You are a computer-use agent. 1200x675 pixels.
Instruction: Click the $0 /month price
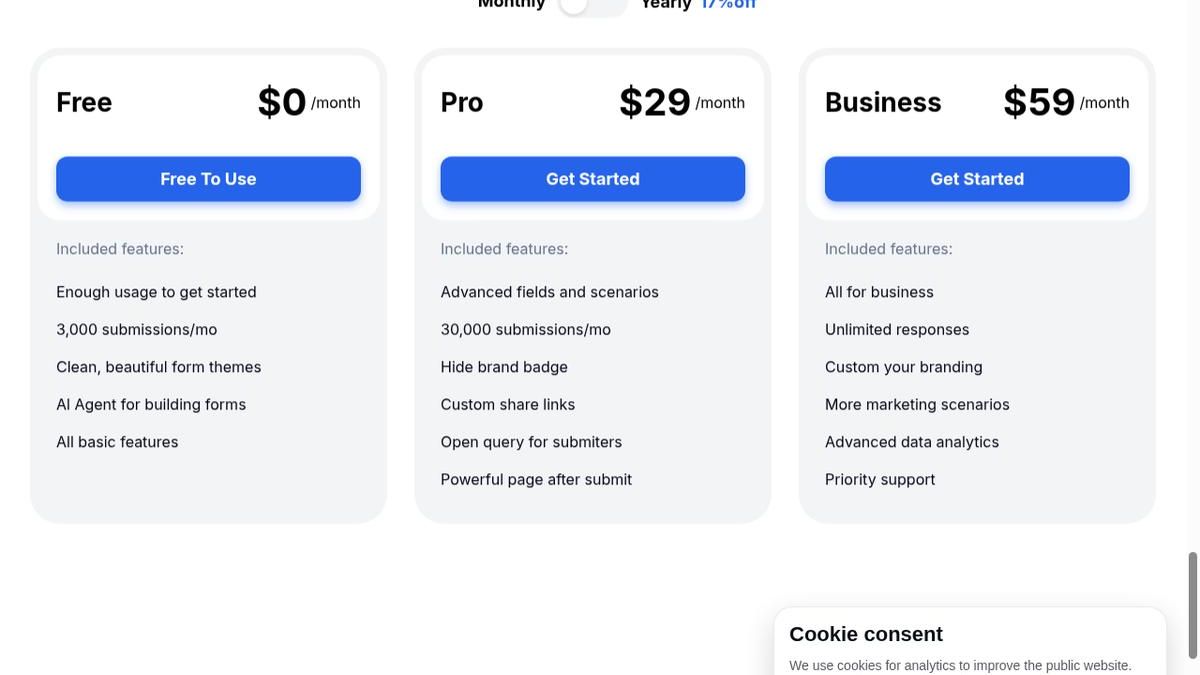point(297,100)
